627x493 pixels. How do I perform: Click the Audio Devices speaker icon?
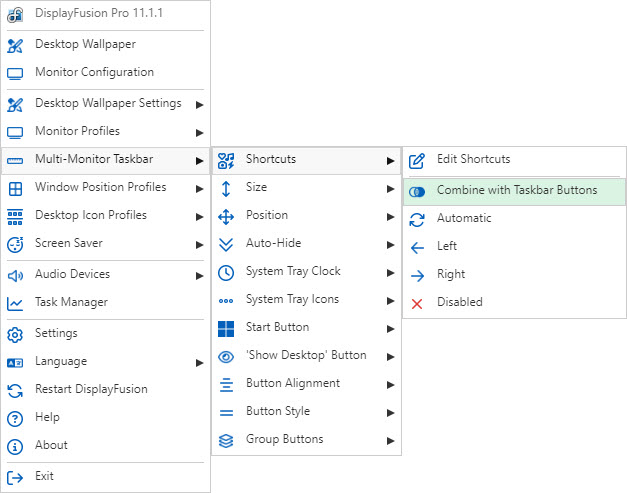(15, 276)
